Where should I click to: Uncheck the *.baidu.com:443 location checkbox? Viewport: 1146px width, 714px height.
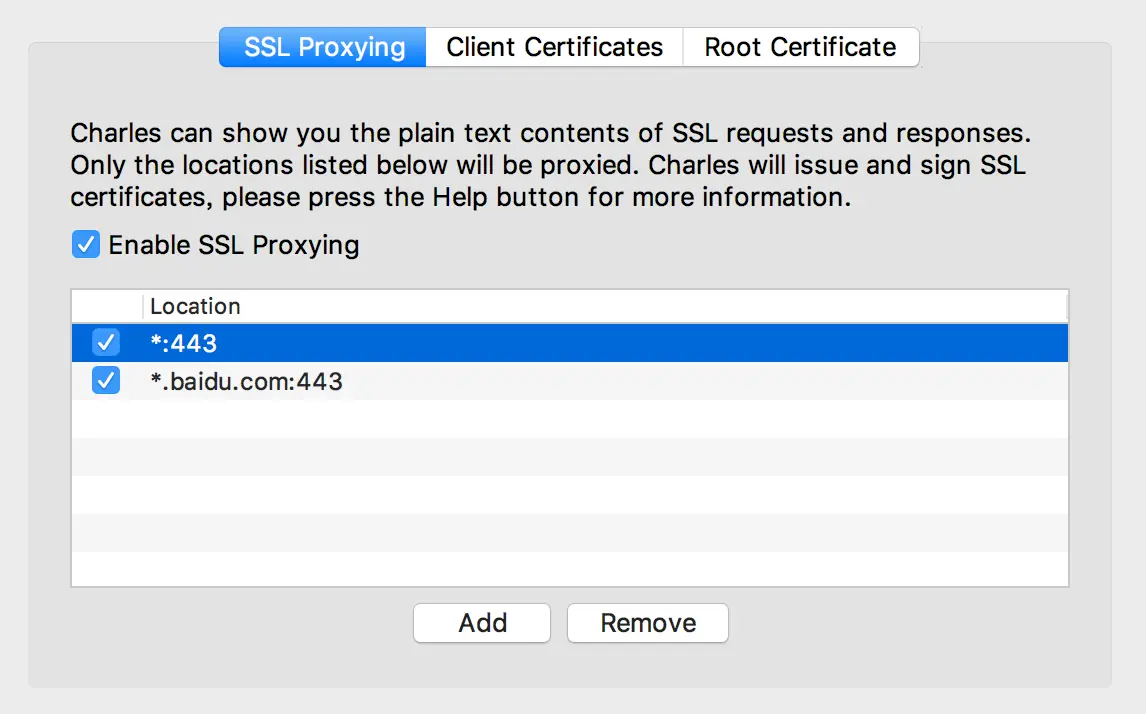tap(106, 381)
